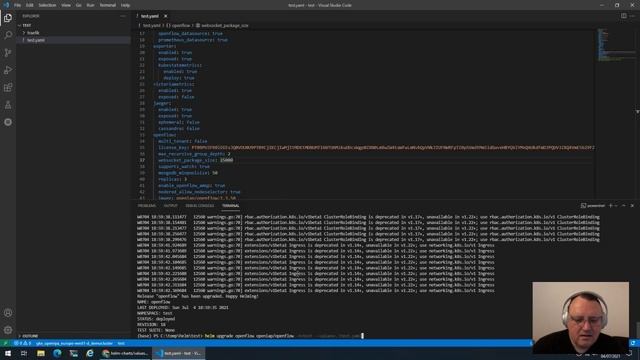
Task: Switch to the Problems panel tab
Action: tap(147, 206)
